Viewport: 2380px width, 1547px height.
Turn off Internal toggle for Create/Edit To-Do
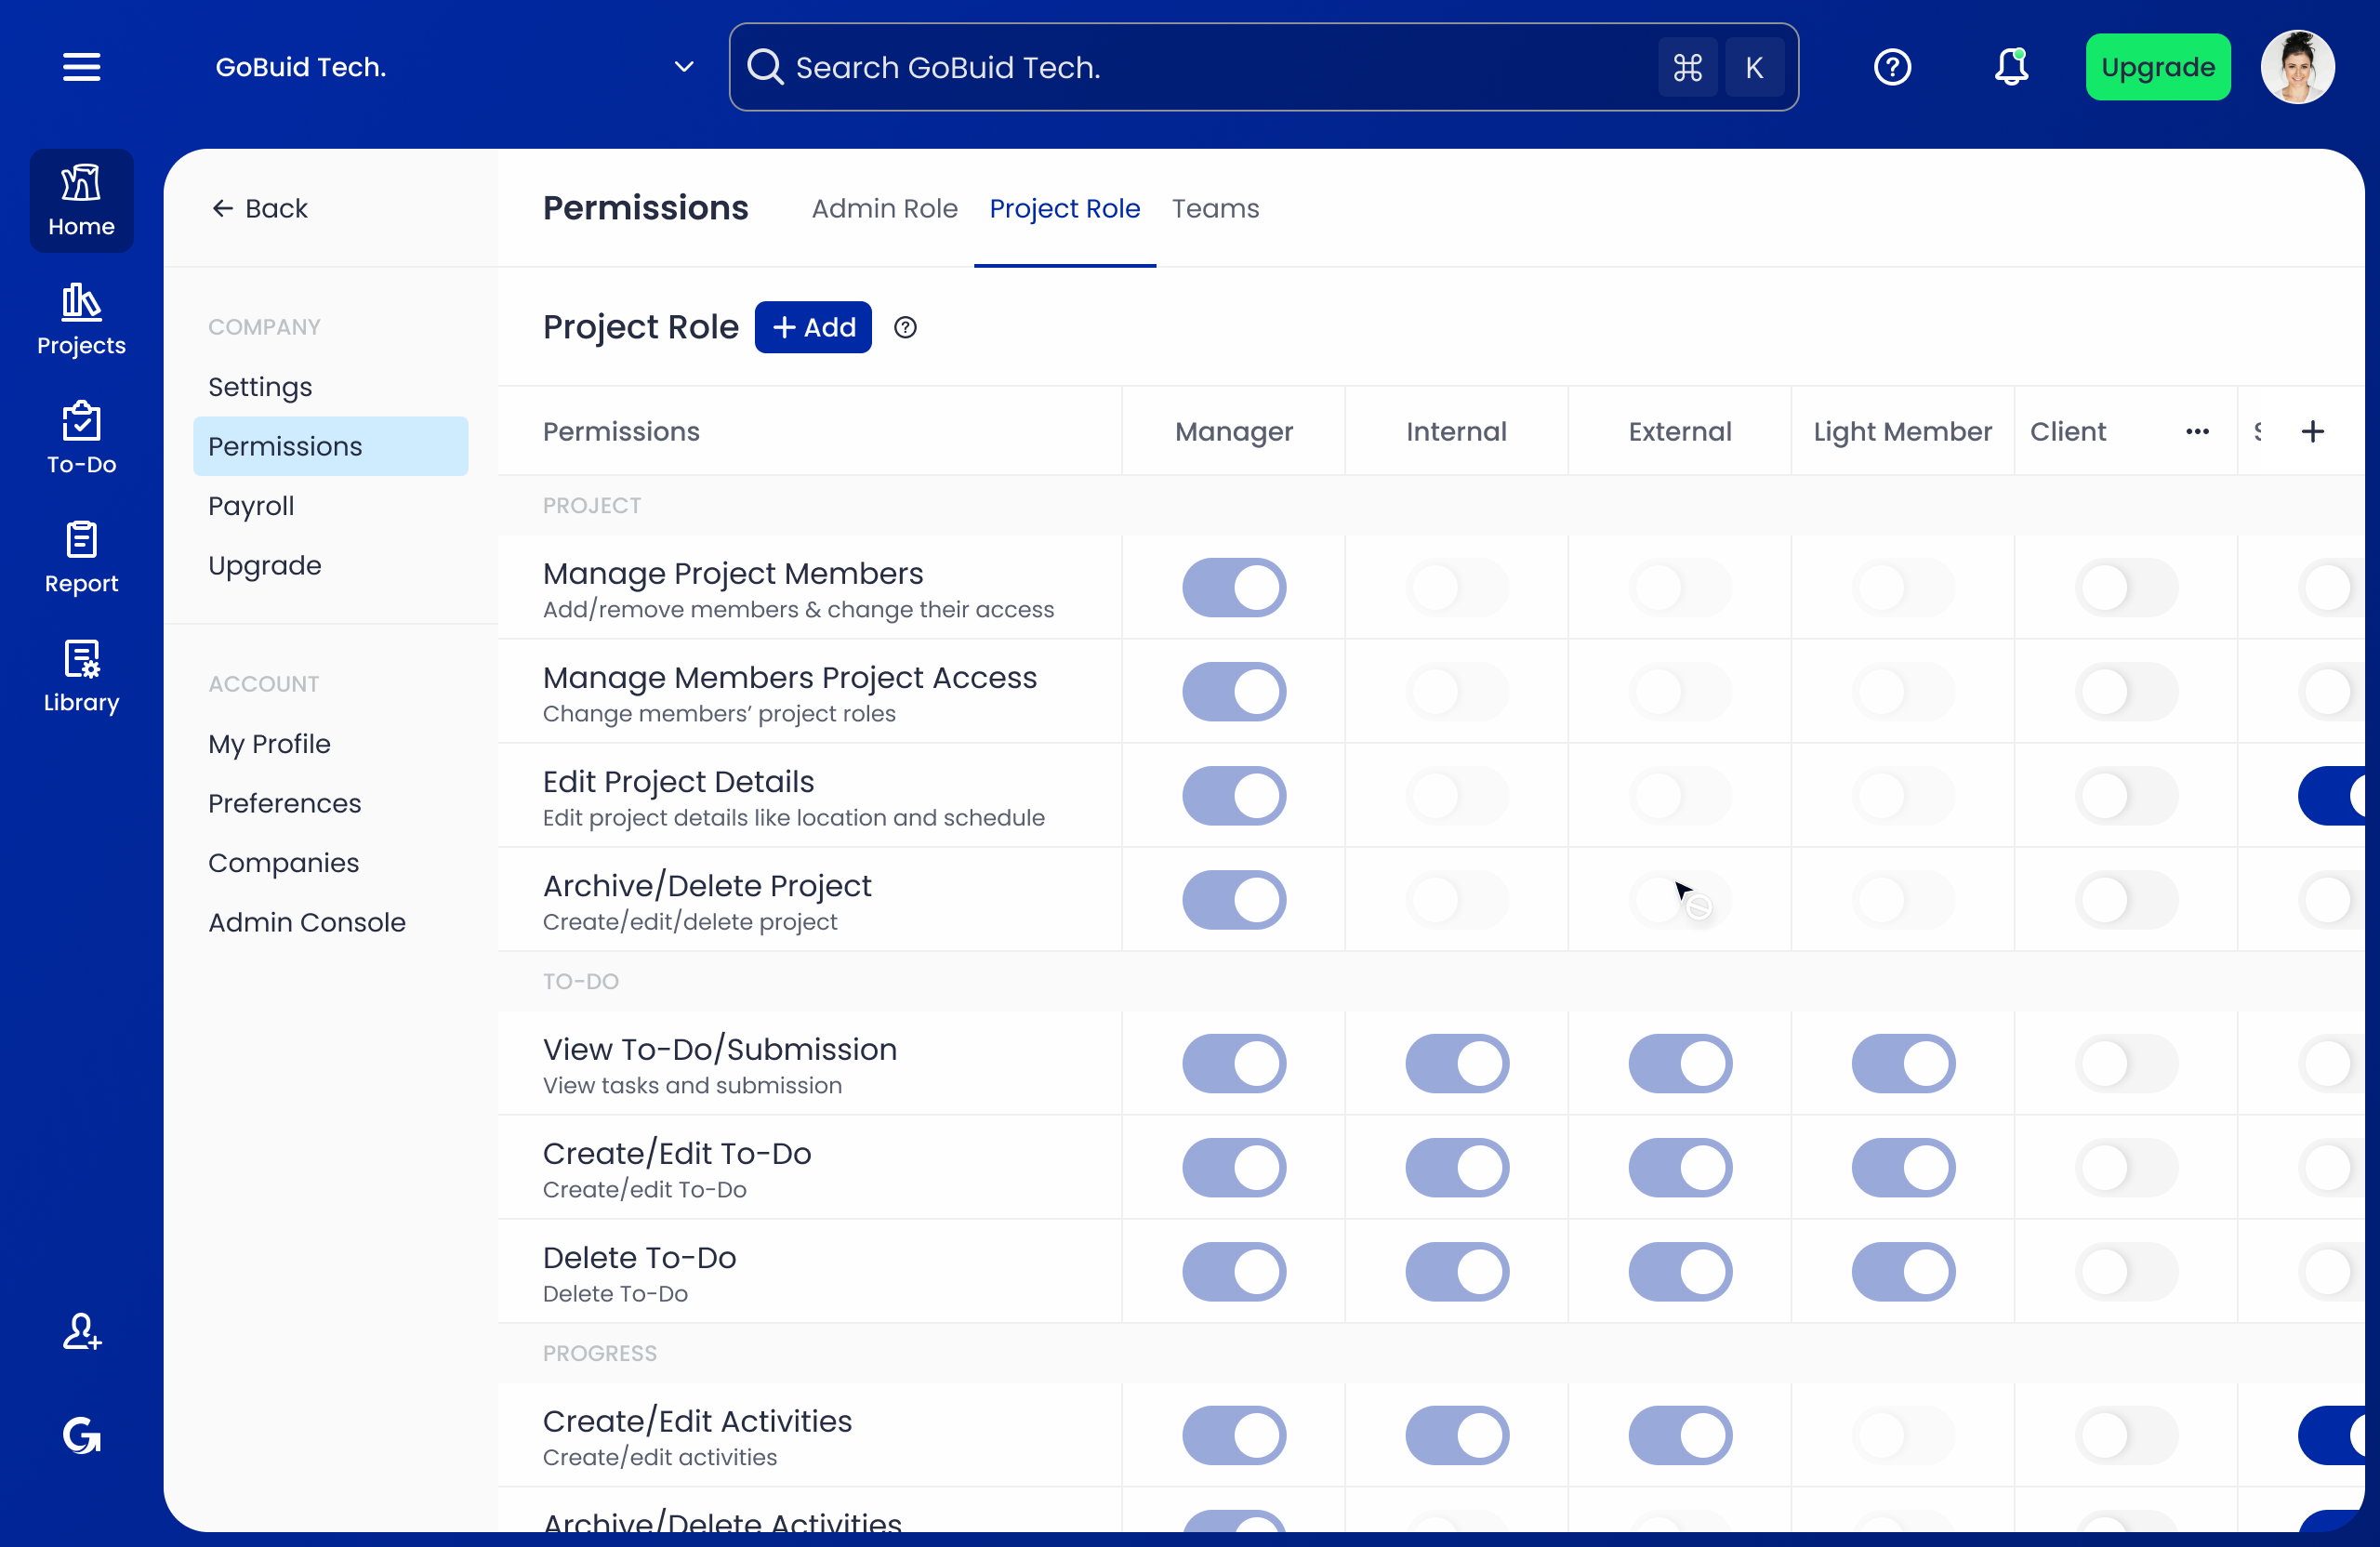tap(1456, 1168)
